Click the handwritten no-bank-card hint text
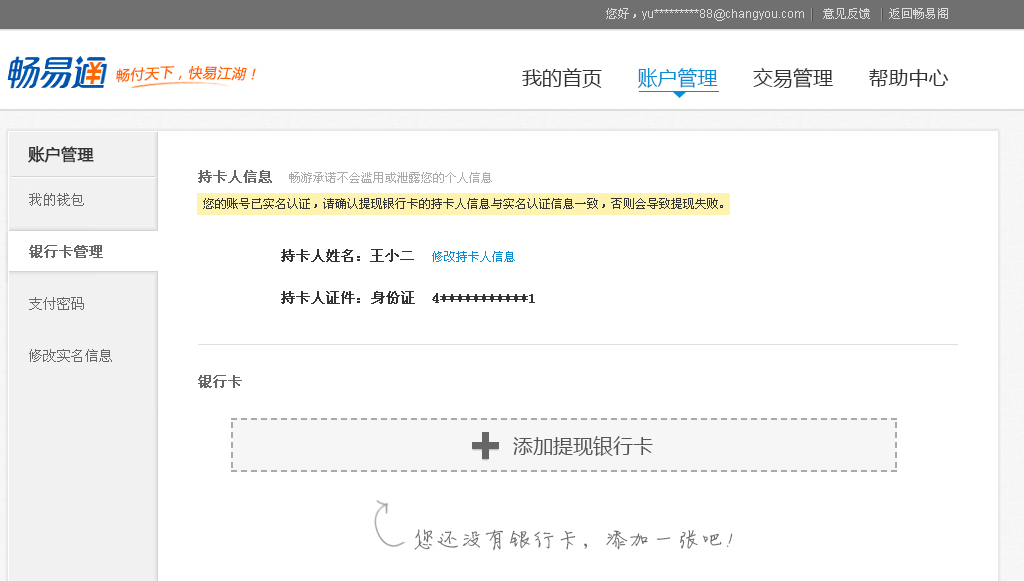 point(574,540)
